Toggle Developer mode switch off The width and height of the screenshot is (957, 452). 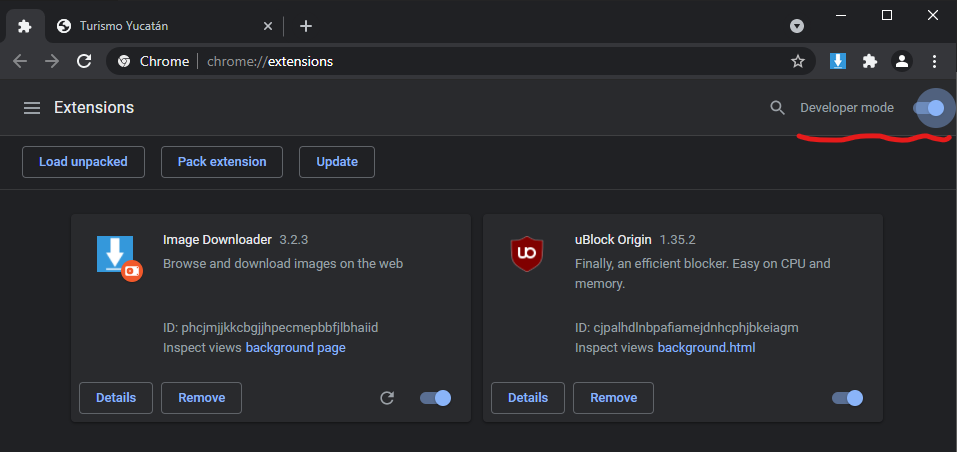click(x=930, y=108)
